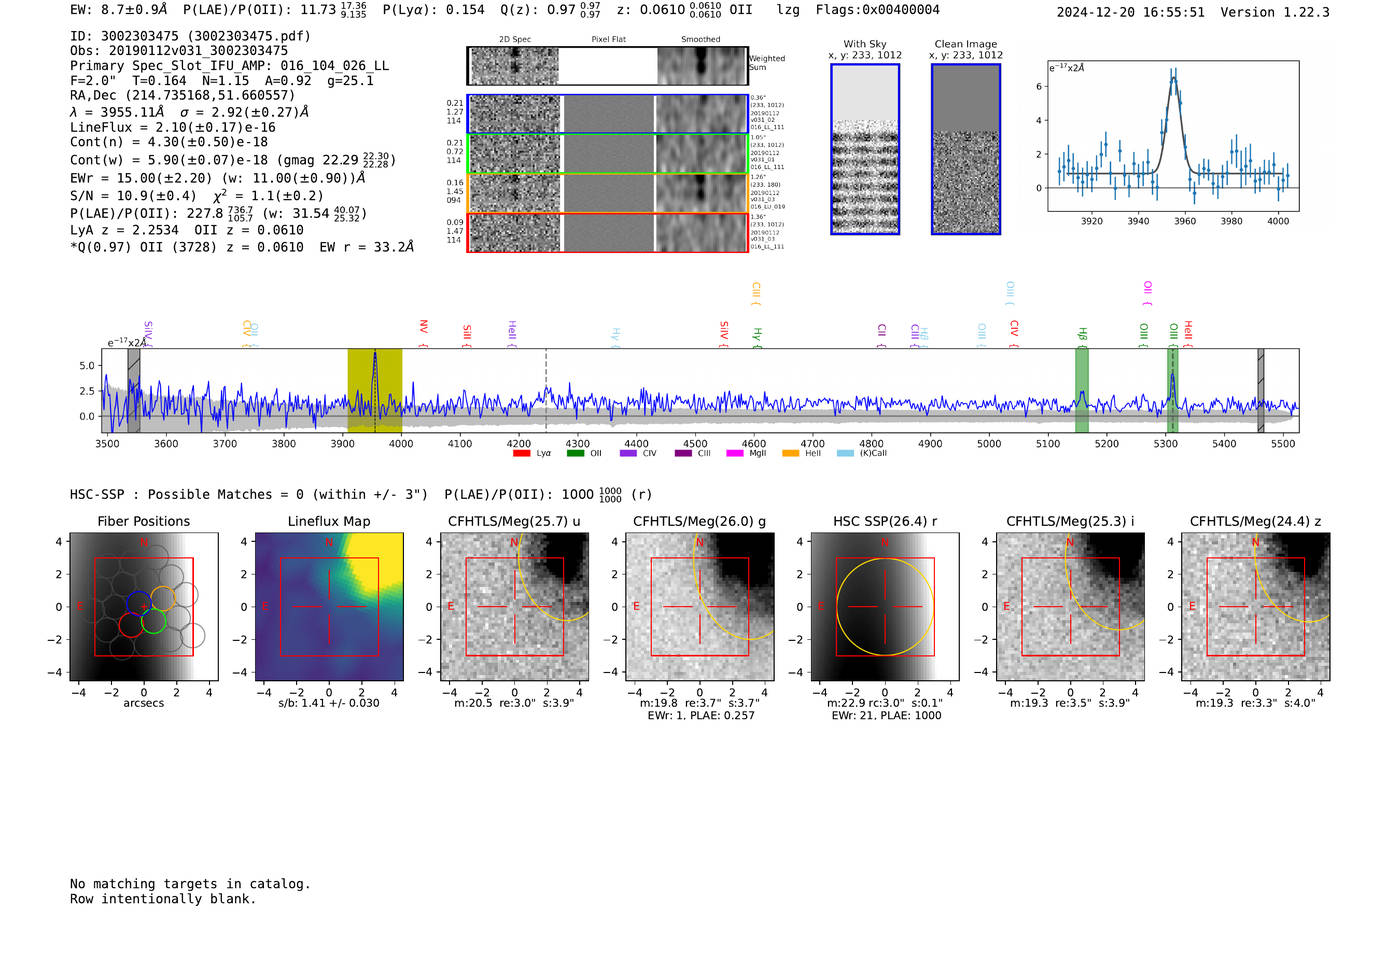1400x953 pixels.
Task: Open the green-bordered fiber spectrum row
Action: pos(607,153)
